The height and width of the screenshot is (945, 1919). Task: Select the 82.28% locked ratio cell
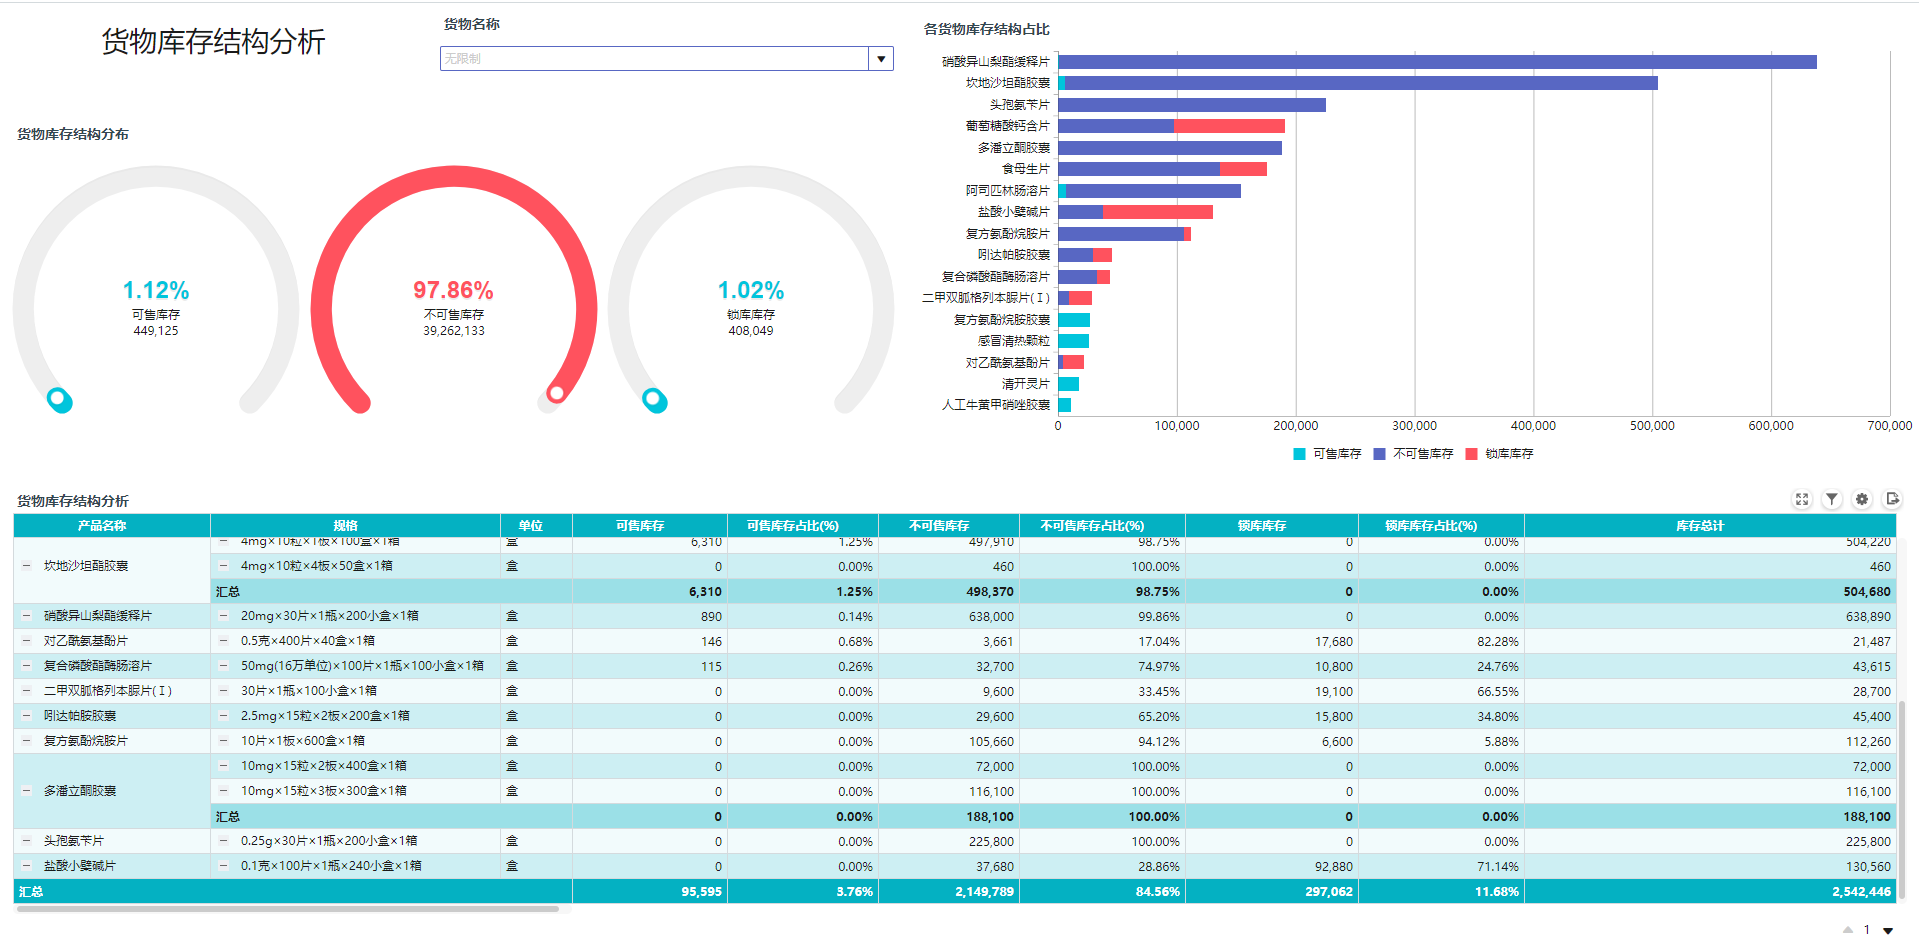coord(1441,642)
